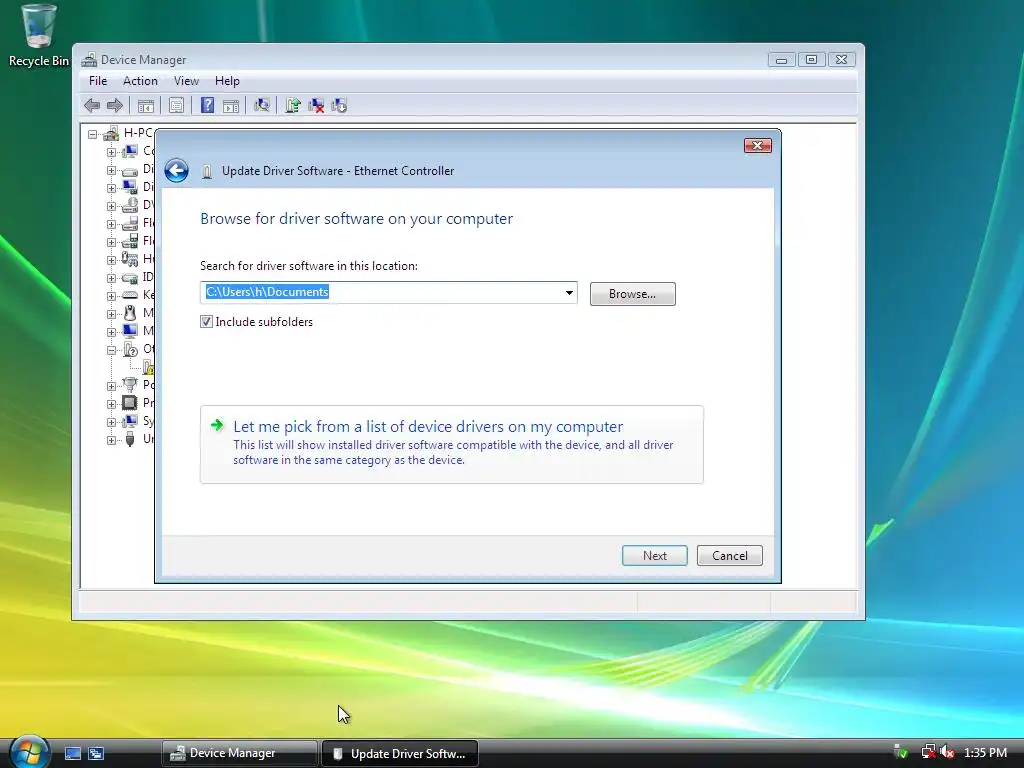Select the Ports connector icon in device tree
Viewport: 1024px width, 768px height.
coord(130,385)
